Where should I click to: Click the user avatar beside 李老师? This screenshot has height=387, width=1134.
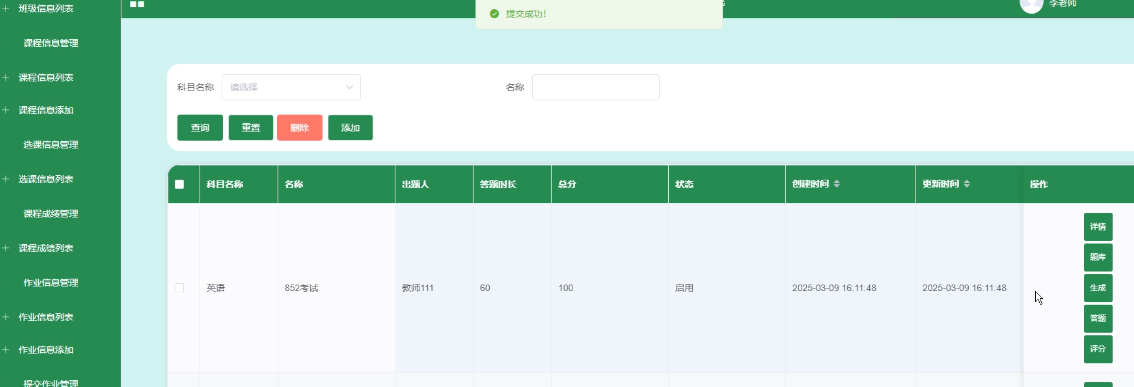[x=1031, y=4]
